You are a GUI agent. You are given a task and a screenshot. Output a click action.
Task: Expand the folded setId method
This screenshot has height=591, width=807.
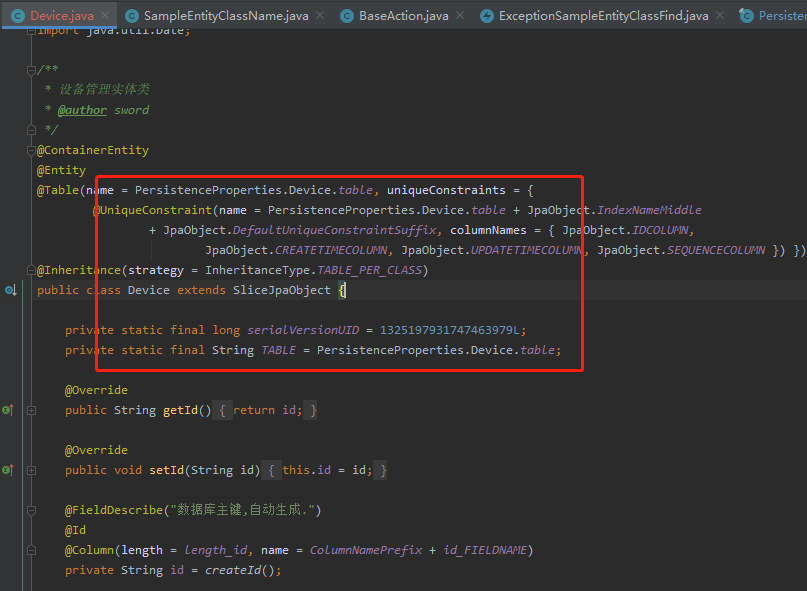click(32, 470)
